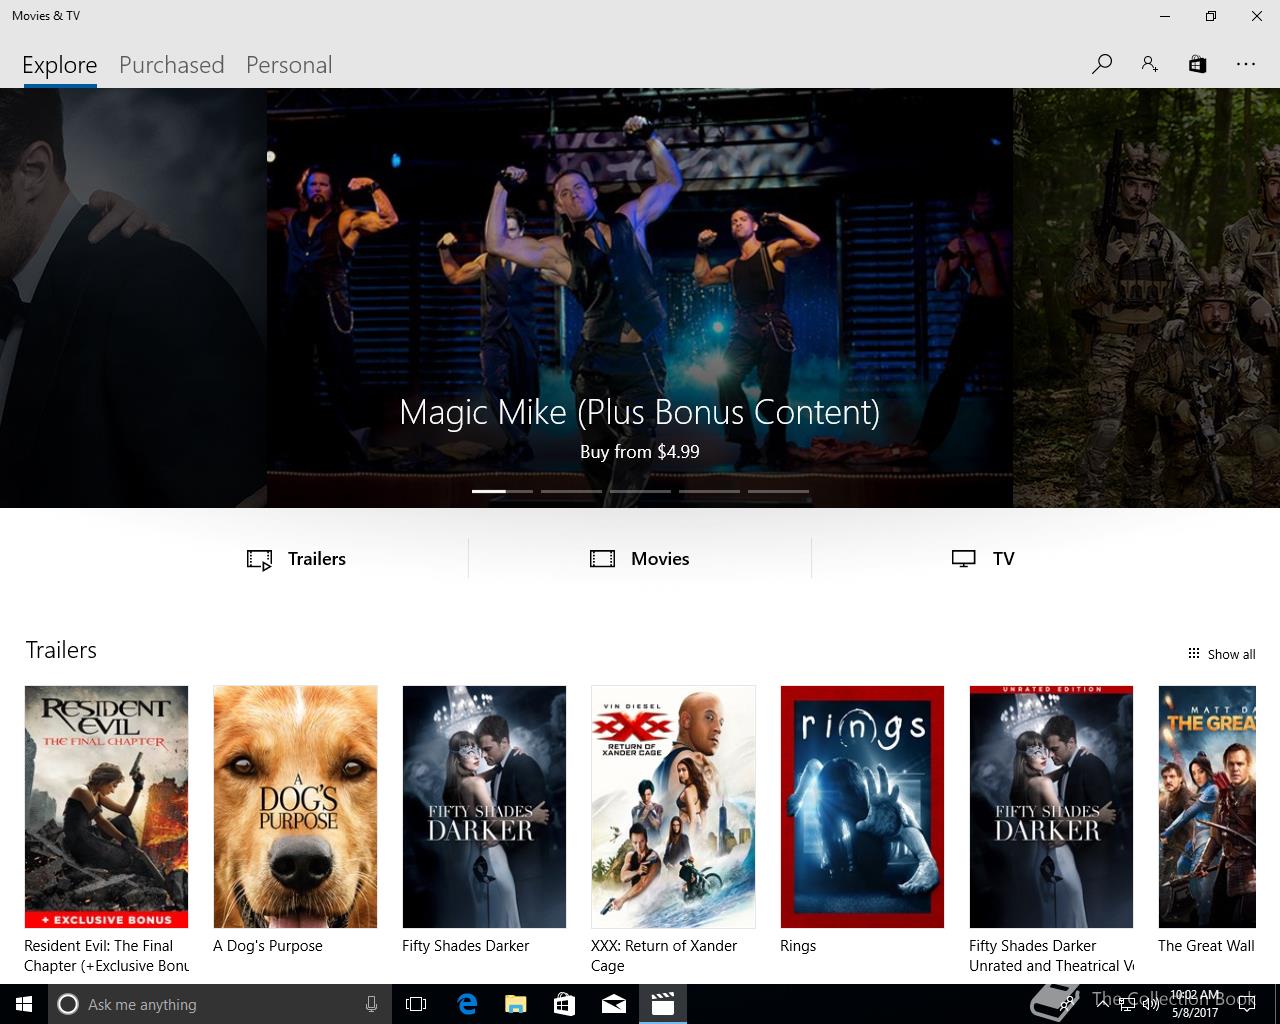Screen dimensions: 1280x1024
Task: Show the previous banner on the left
Action: click(133, 298)
